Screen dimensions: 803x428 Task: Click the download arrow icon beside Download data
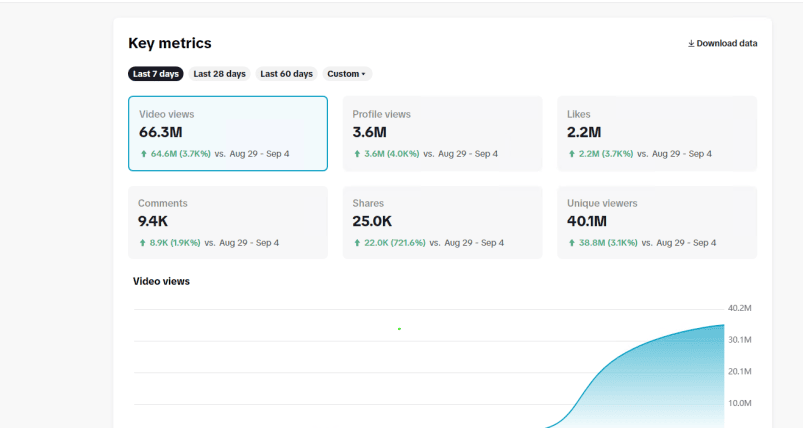pos(691,44)
